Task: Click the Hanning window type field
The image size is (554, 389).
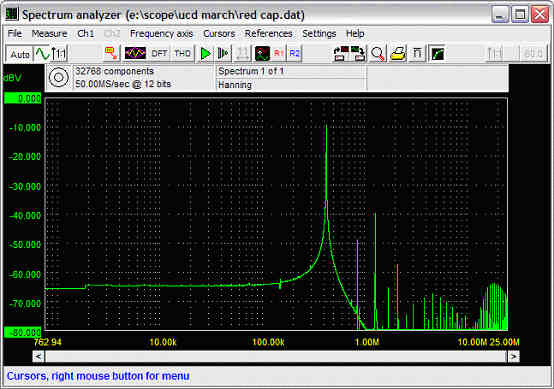Action: tap(291, 85)
